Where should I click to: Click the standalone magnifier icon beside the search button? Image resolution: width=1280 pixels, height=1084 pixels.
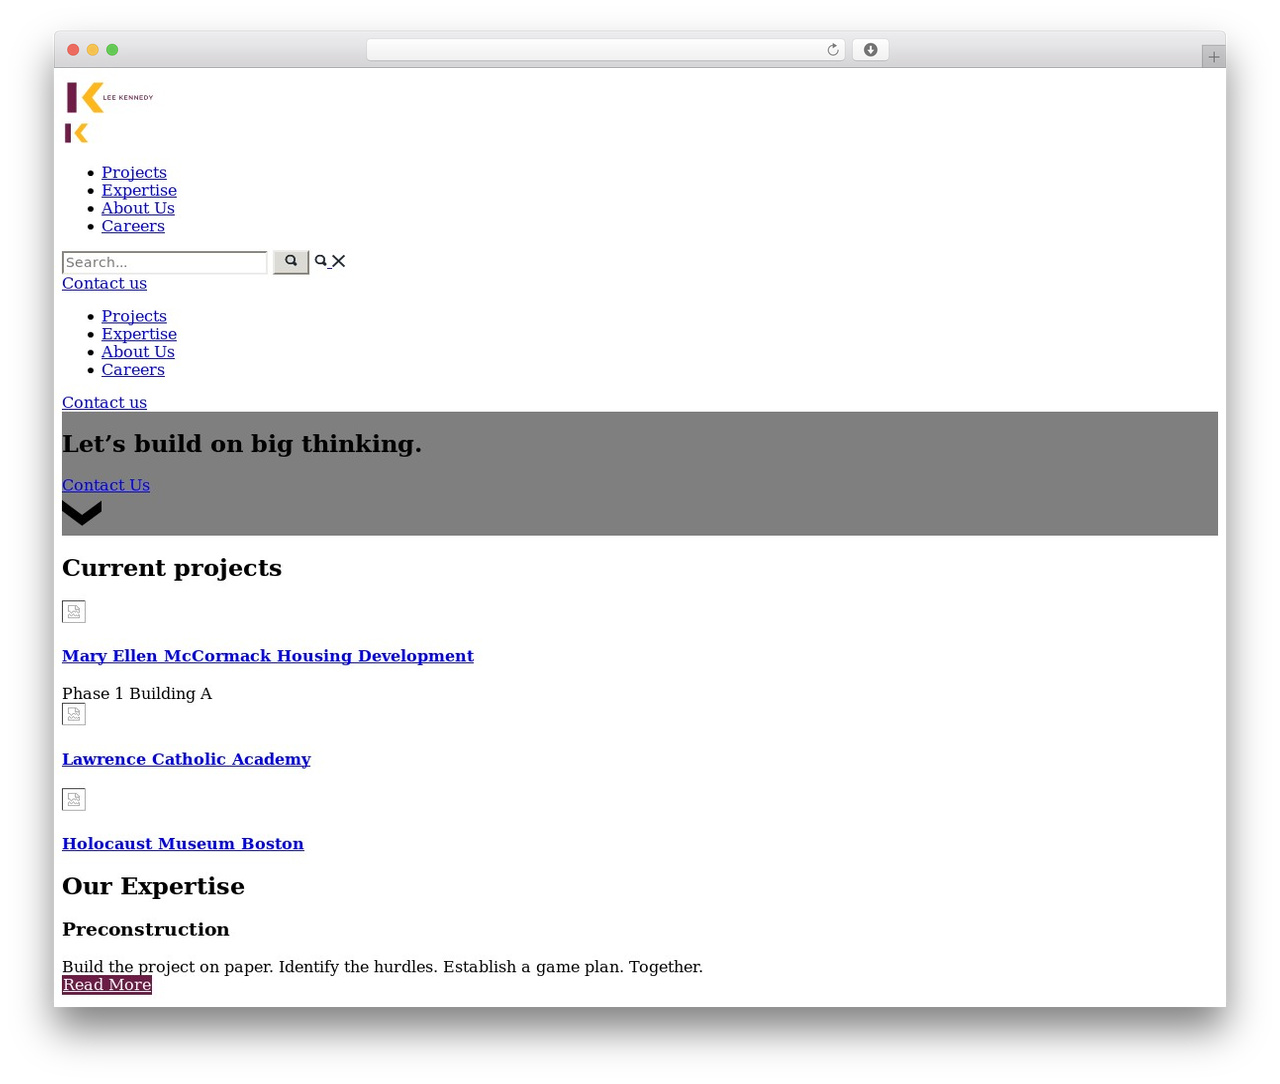[x=321, y=261]
